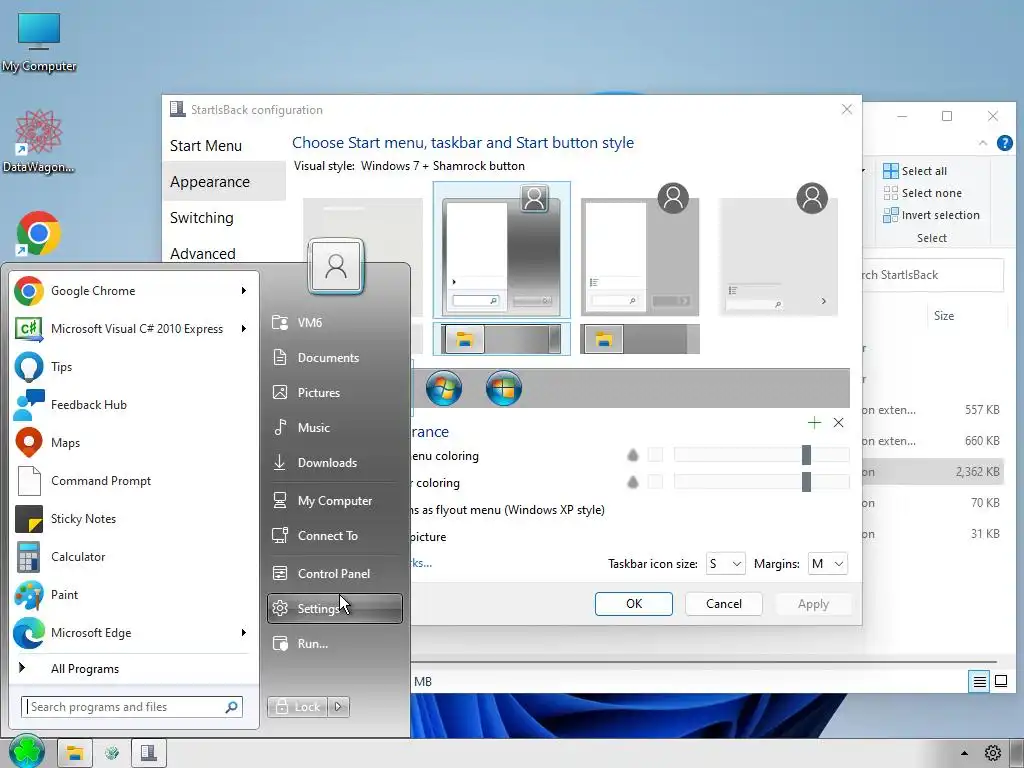The width and height of the screenshot is (1024, 768).
Task: Open the VM6 user folder
Action: point(334,322)
